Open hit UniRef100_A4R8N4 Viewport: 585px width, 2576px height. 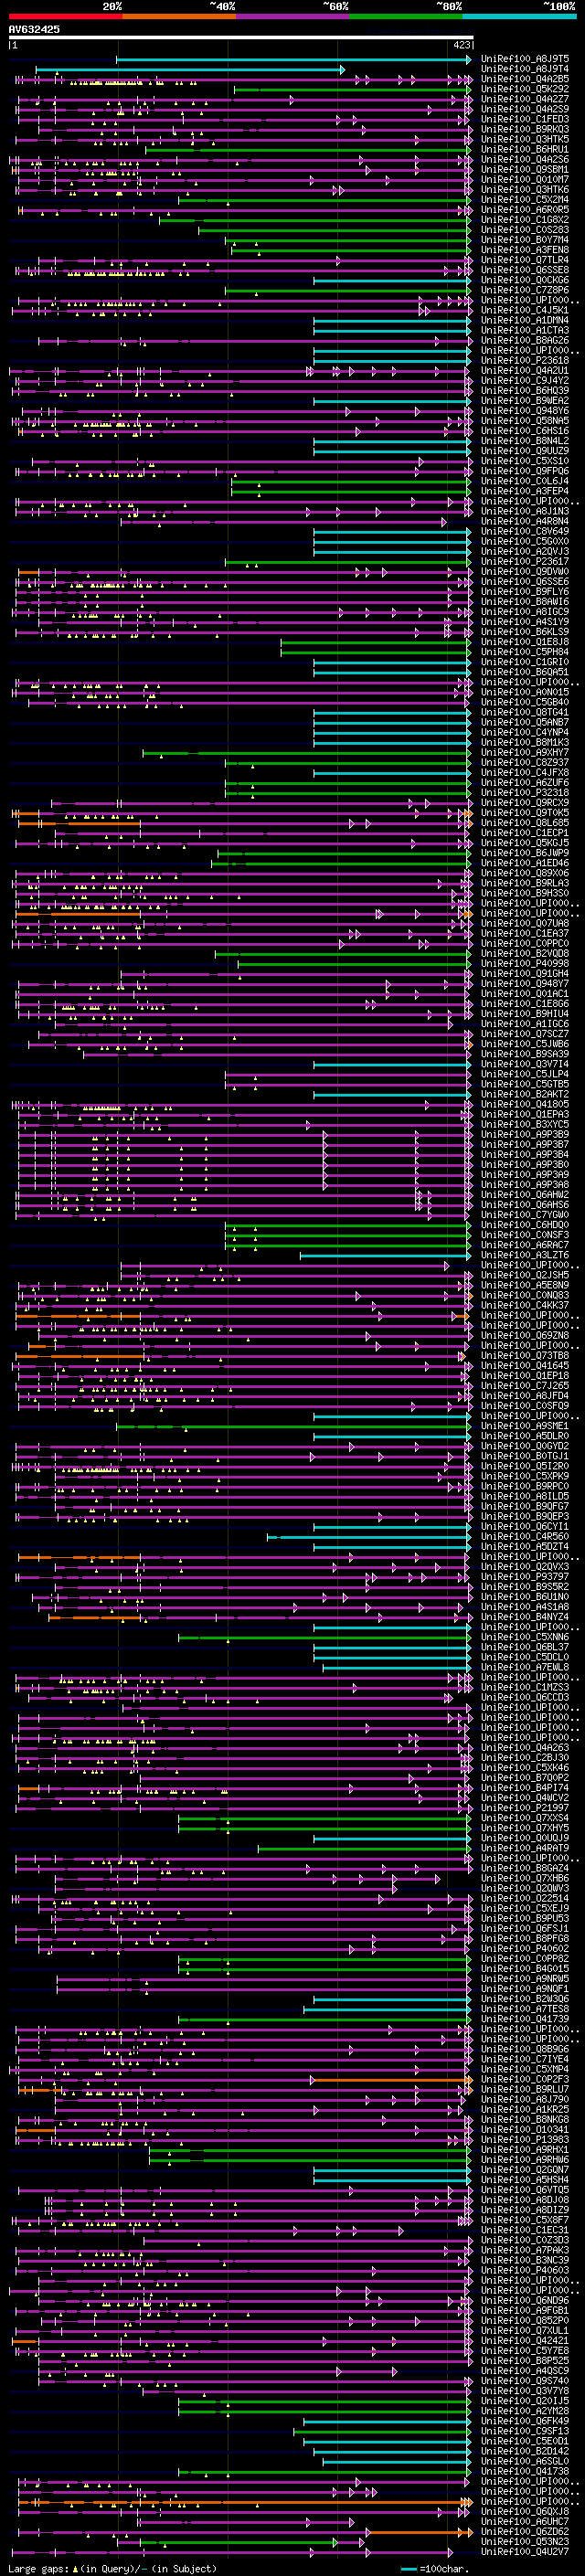[525, 521]
